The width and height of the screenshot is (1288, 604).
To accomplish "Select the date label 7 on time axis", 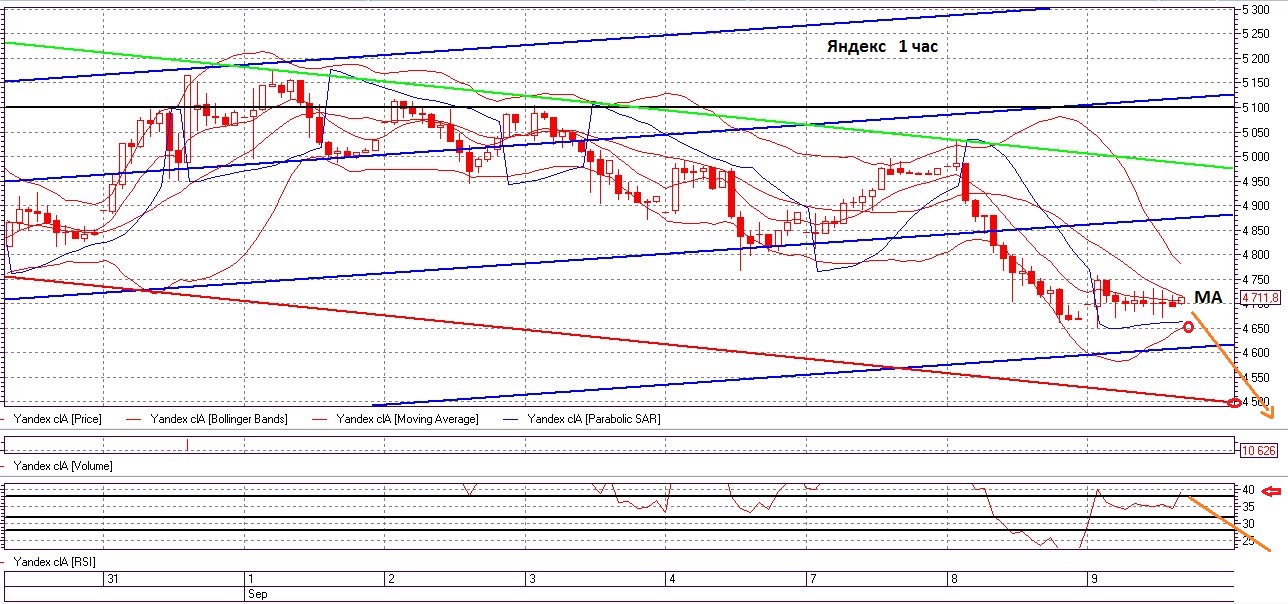I will pyautogui.click(x=813, y=579).
